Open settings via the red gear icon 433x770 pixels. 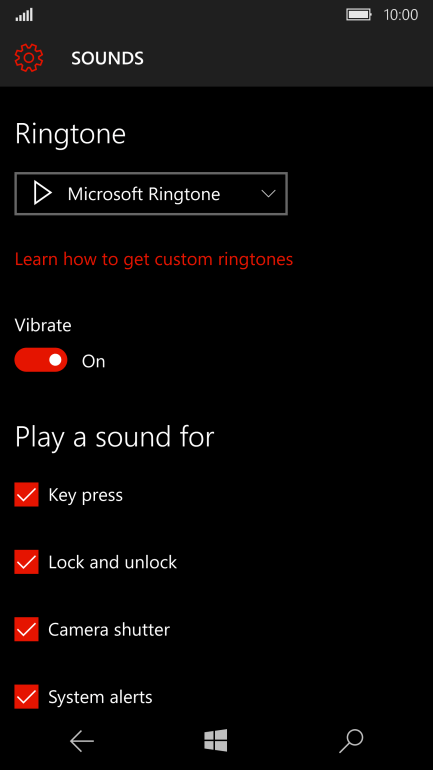[29, 58]
